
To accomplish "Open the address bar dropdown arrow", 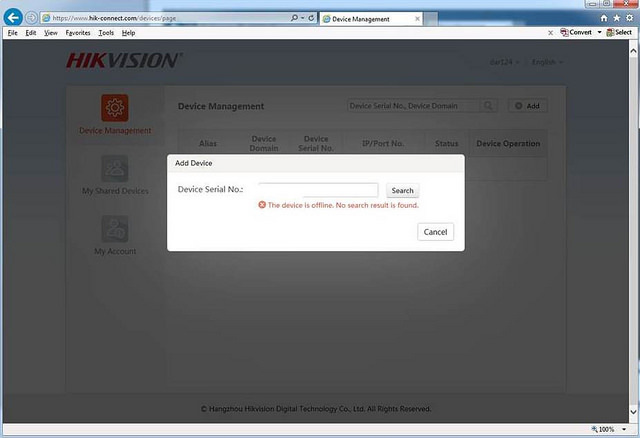I will pyautogui.click(x=302, y=18).
